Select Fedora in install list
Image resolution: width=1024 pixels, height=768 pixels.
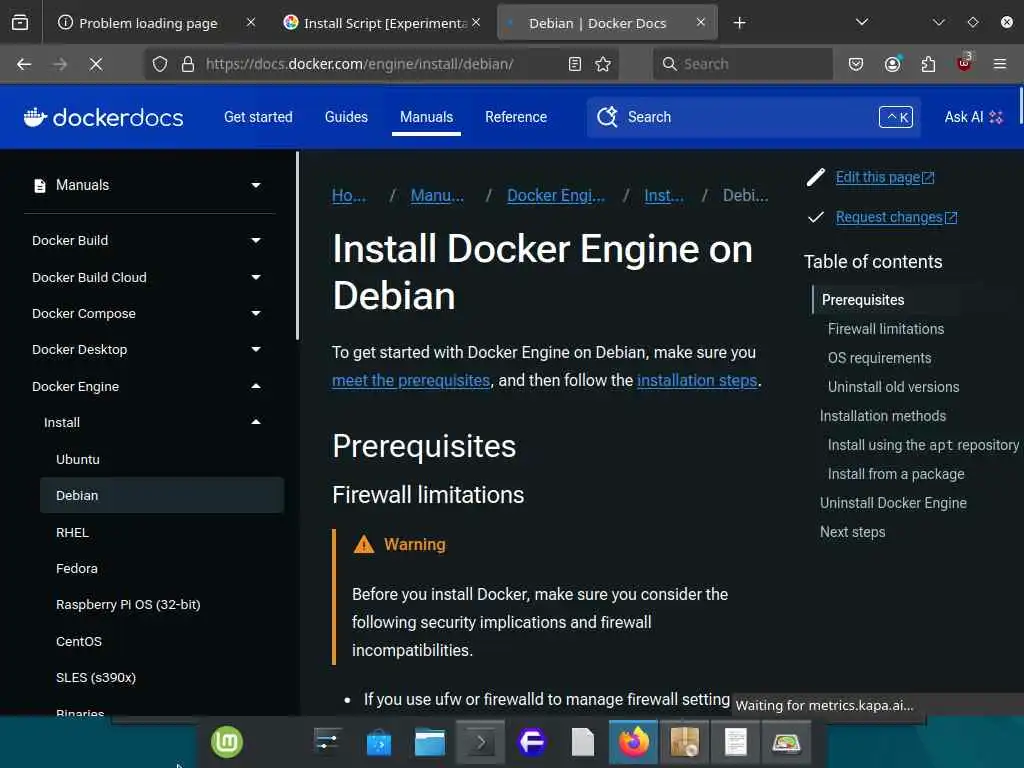point(76,568)
